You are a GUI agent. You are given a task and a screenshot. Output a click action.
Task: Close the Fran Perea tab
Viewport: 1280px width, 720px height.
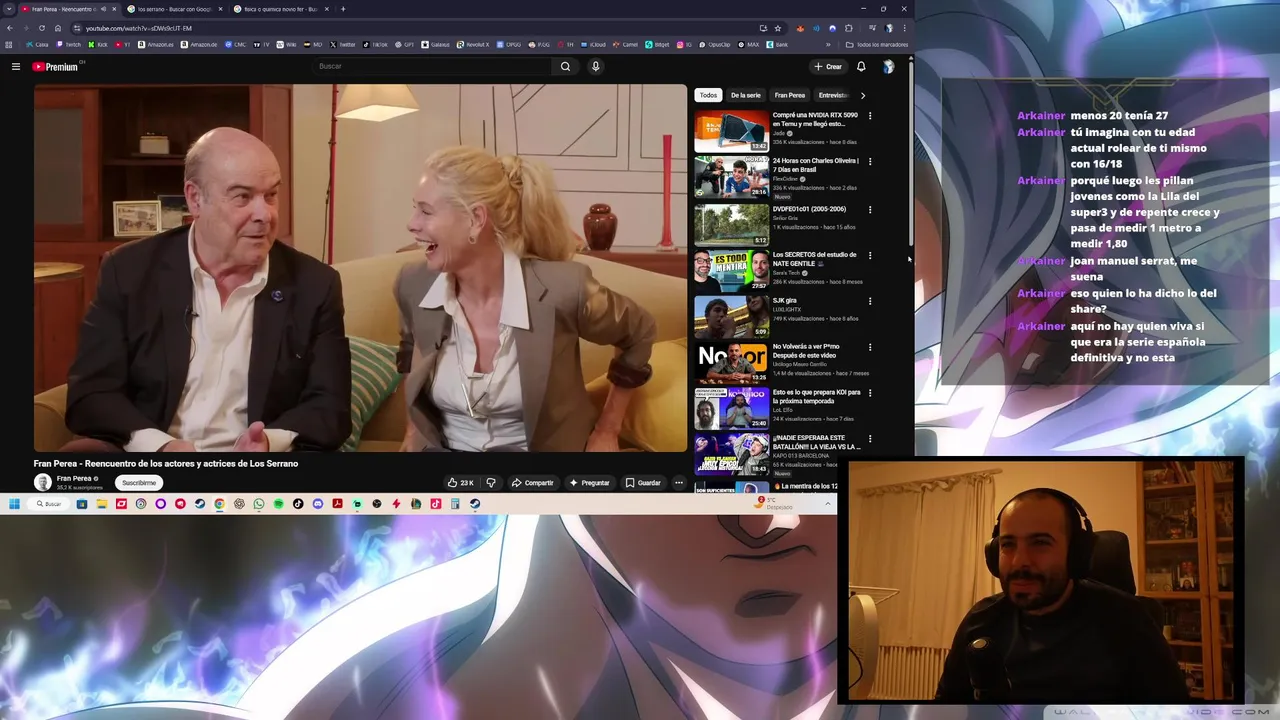[114, 9]
